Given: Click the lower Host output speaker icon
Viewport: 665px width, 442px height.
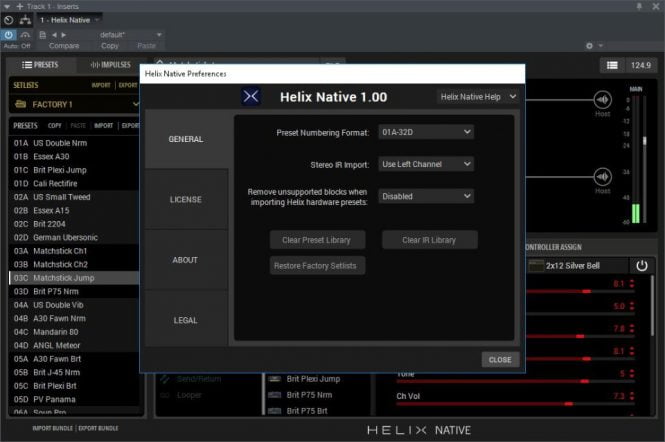Looking at the screenshot, I should [603, 176].
